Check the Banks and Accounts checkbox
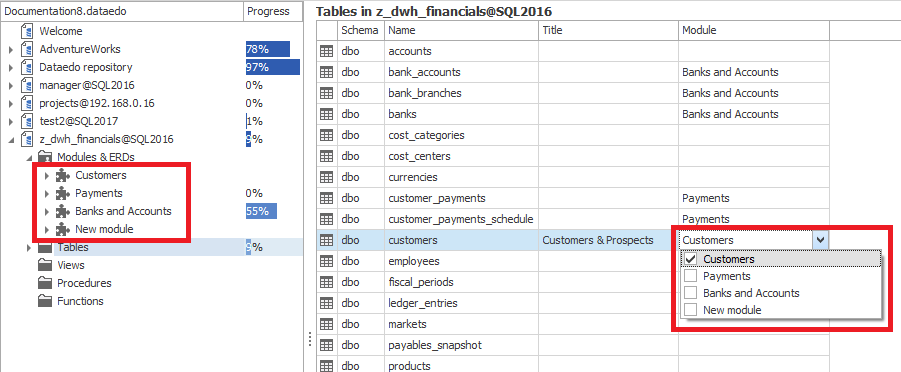This screenshot has width=901, height=372. (691, 293)
